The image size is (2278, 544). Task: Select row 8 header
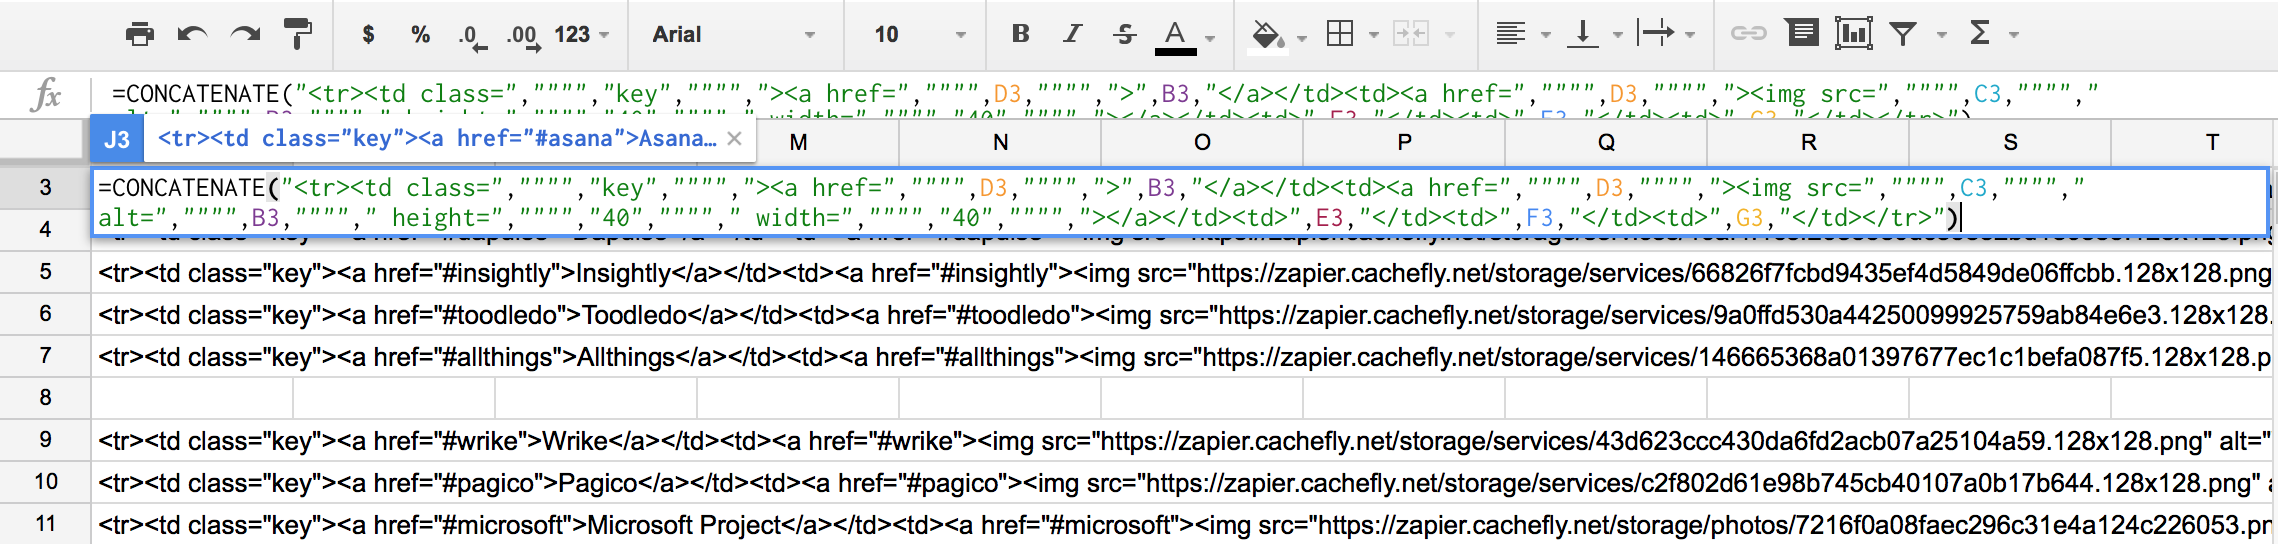pos(45,398)
